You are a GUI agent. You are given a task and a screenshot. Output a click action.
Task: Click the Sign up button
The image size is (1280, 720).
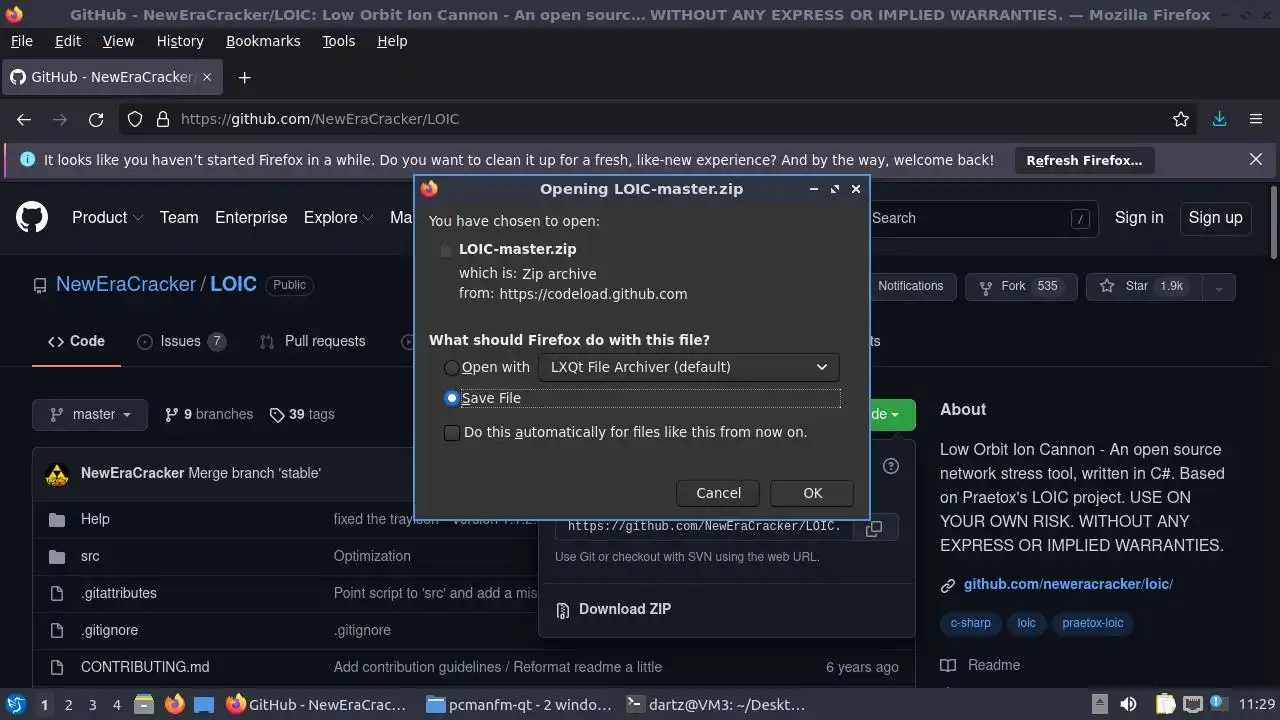pyautogui.click(x=1215, y=217)
